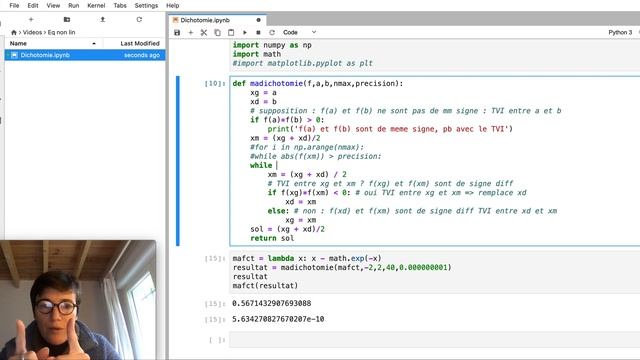The height and width of the screenshot is (360, 640).
Task: Sort files by Name column
Action: [x=53, y=43]
